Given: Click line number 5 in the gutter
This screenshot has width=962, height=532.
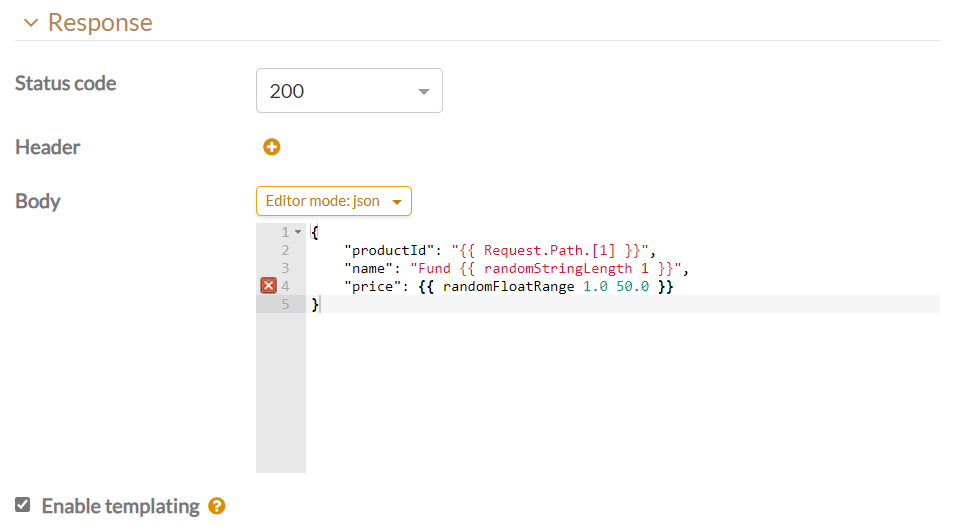Looking at the screenshot, I should tap(285, 304).
